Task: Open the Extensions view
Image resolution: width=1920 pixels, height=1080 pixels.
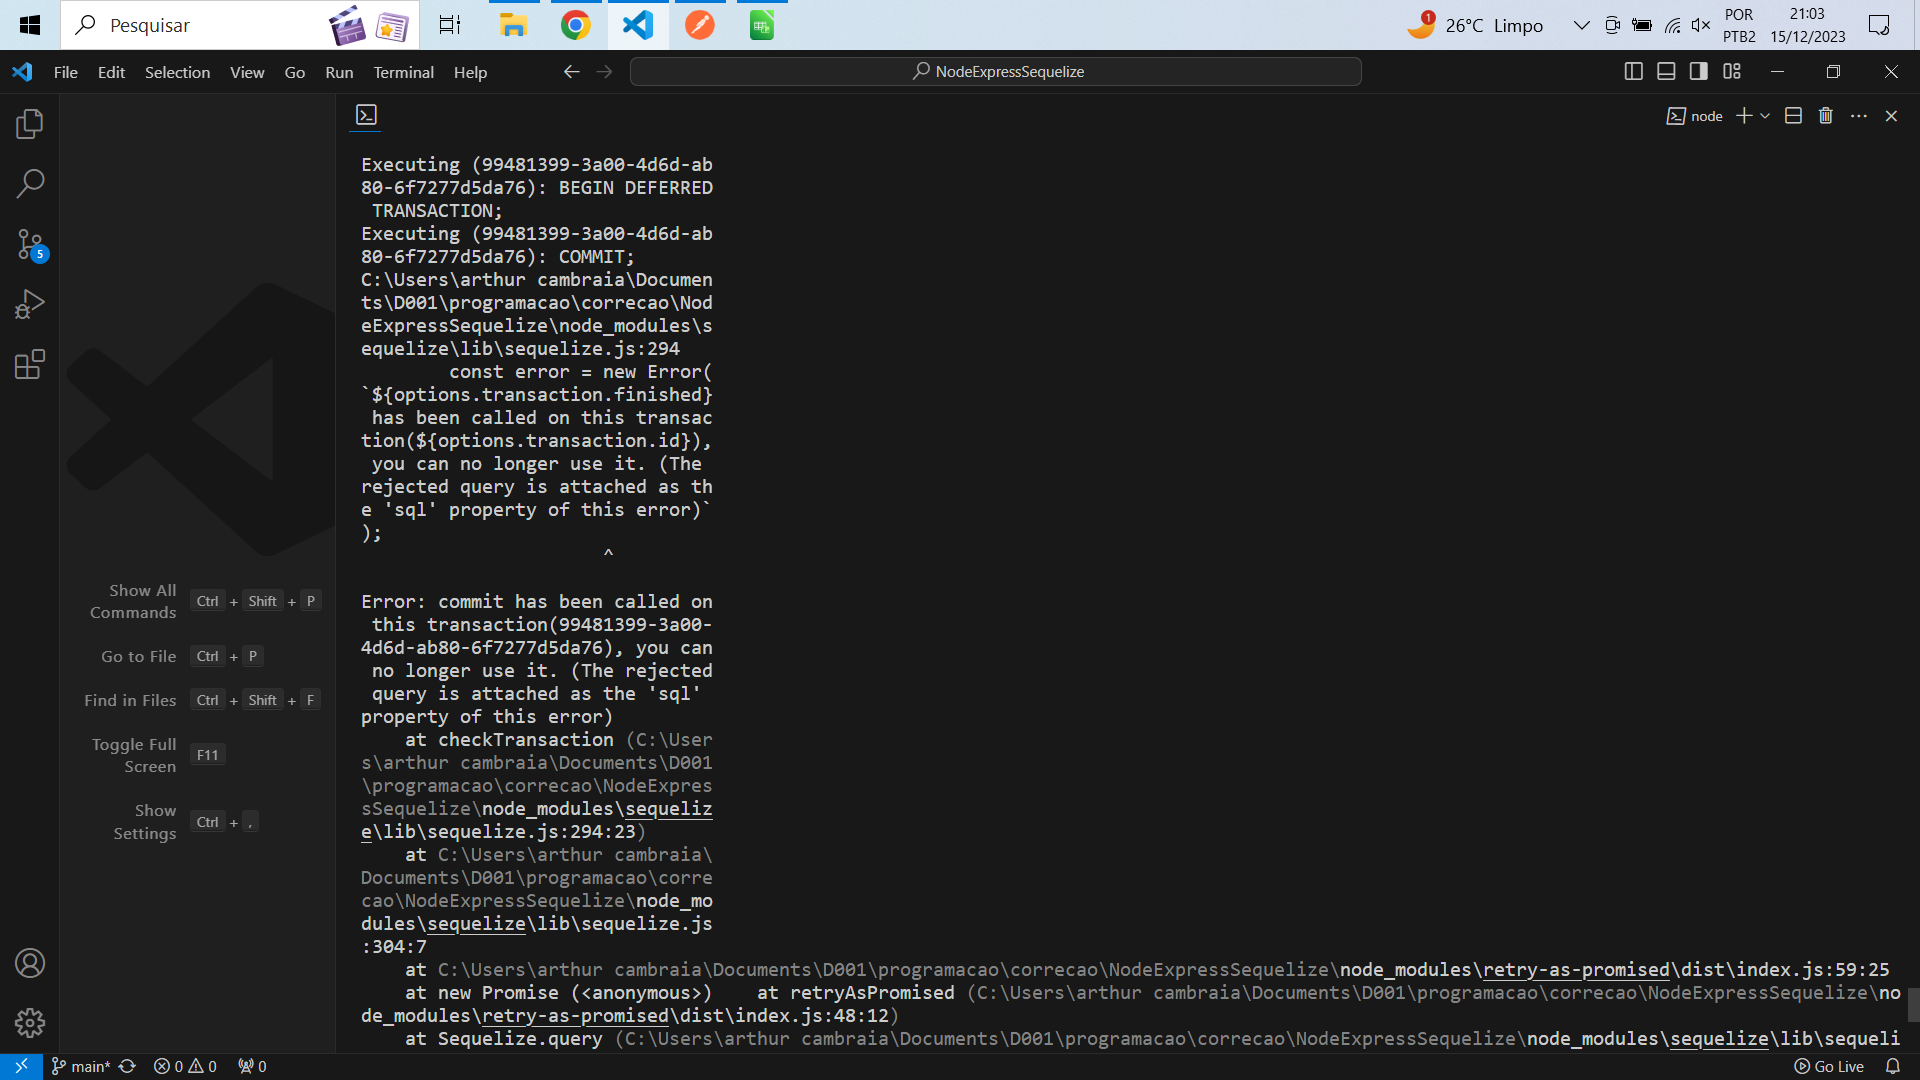Action: [30, 364]
